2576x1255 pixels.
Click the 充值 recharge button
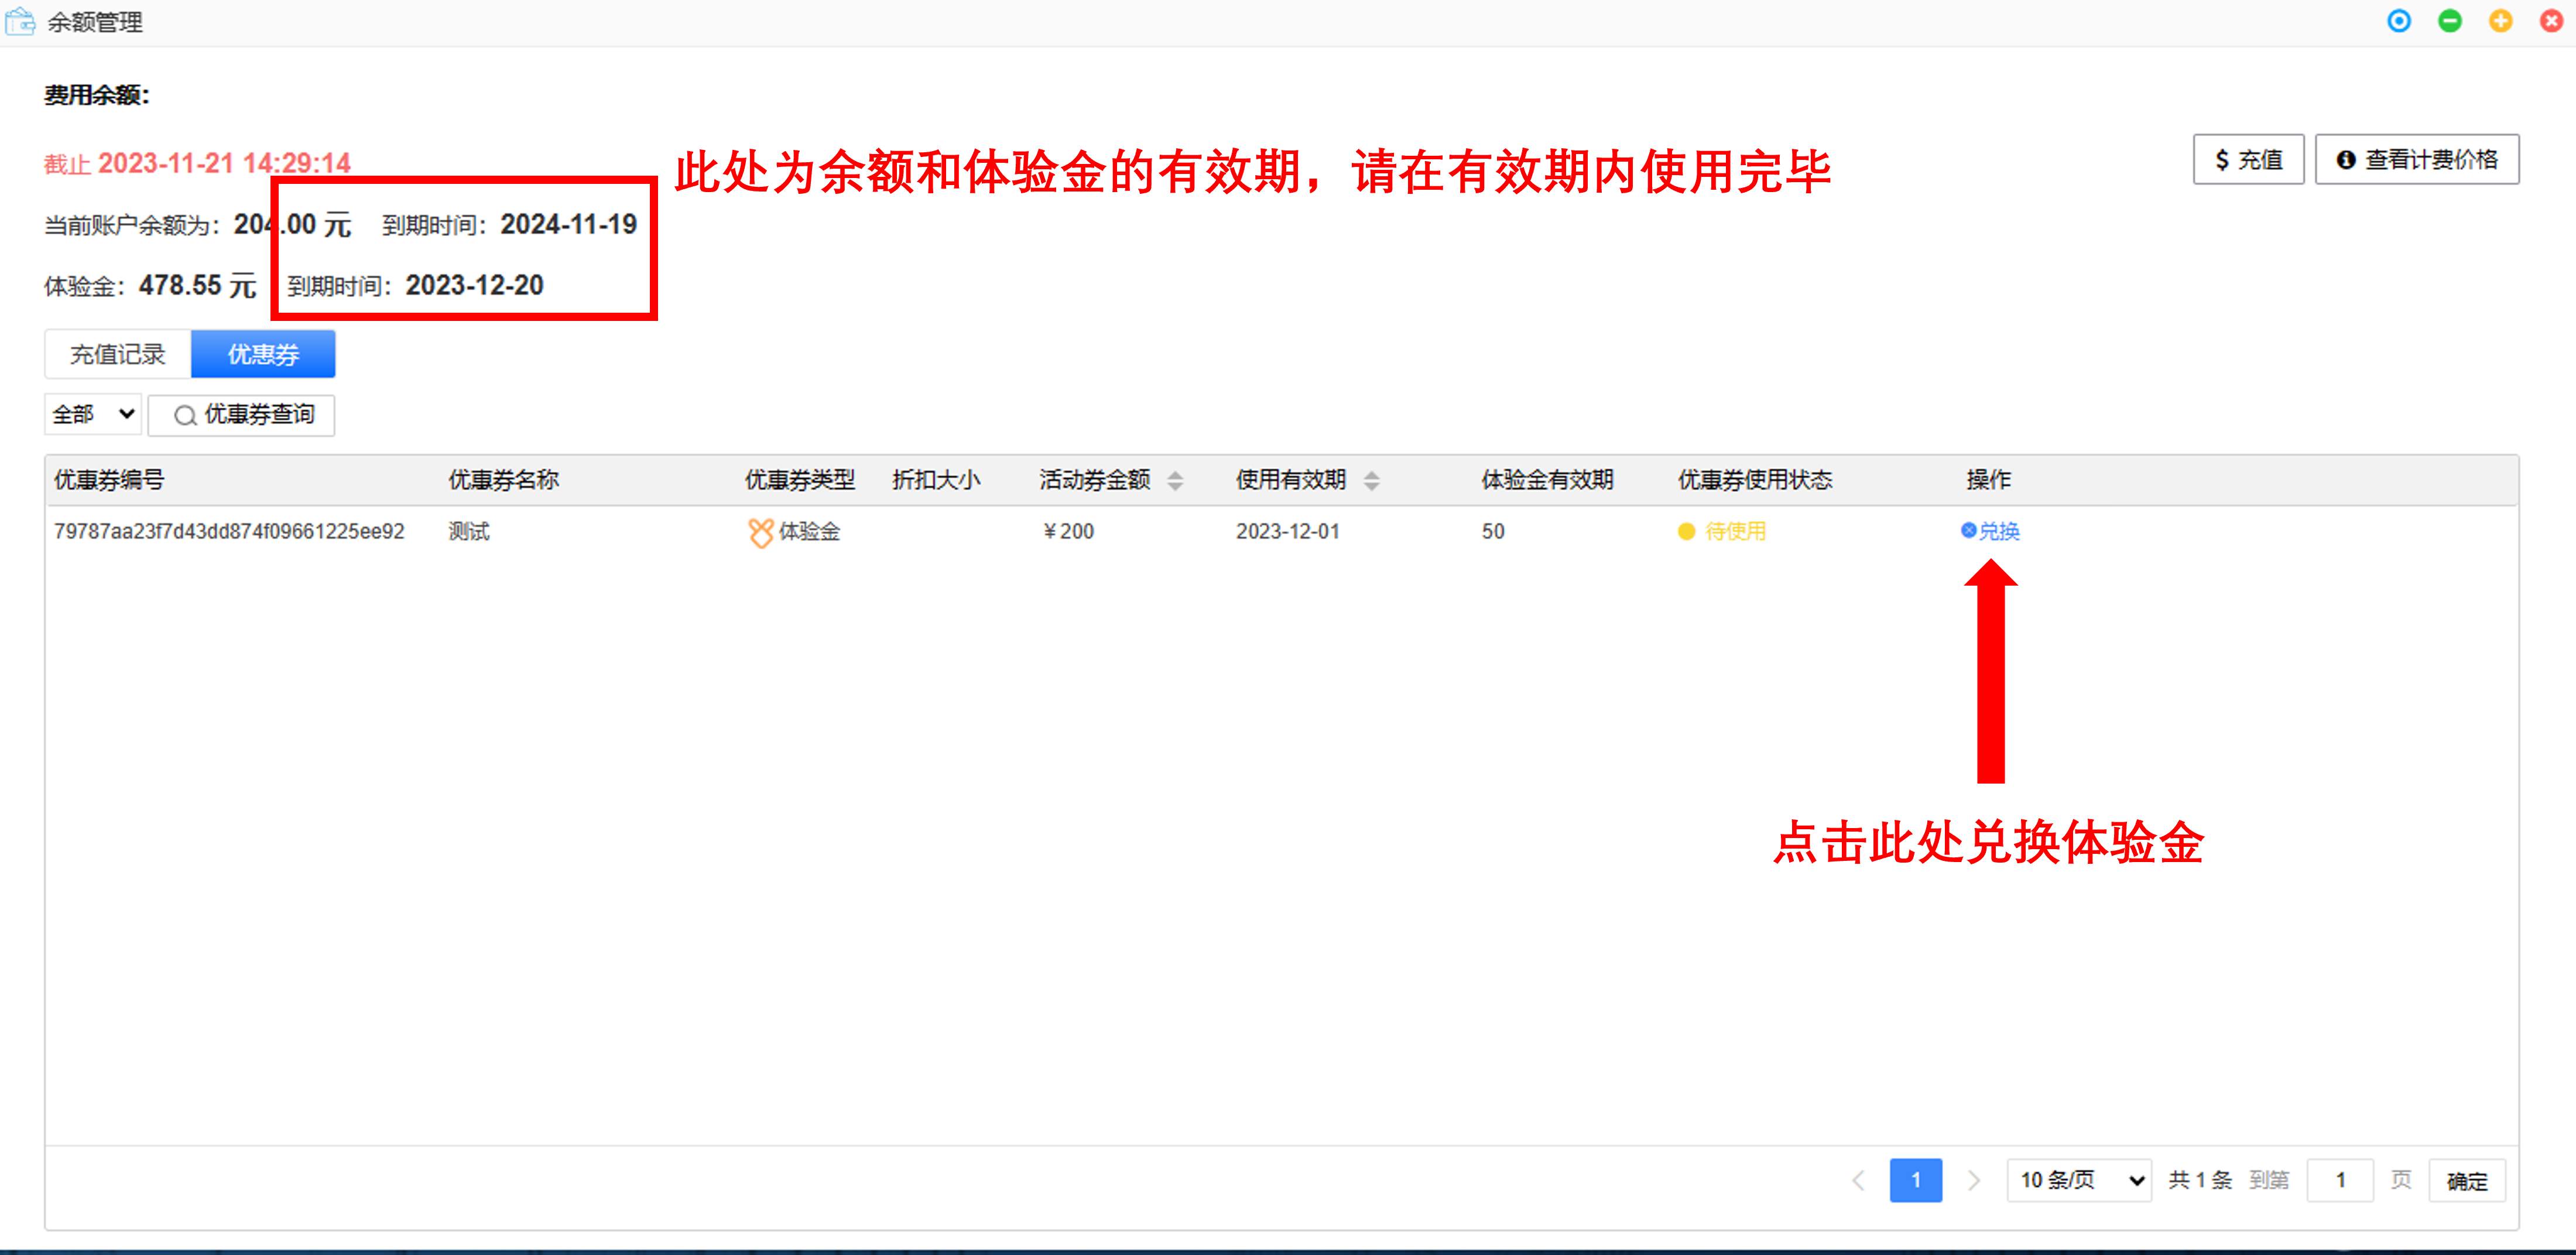pyautogui.click(x=2248, y=159)
